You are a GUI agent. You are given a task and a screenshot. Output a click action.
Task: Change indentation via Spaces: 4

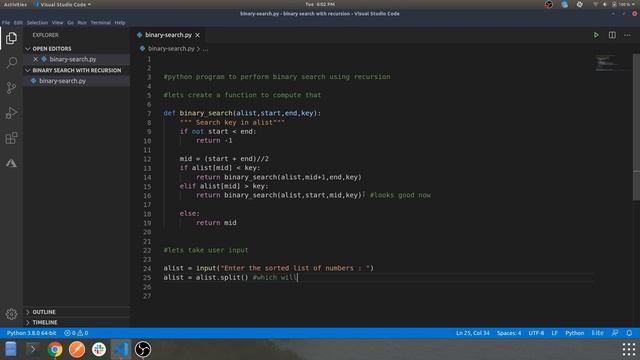point(509,333)
